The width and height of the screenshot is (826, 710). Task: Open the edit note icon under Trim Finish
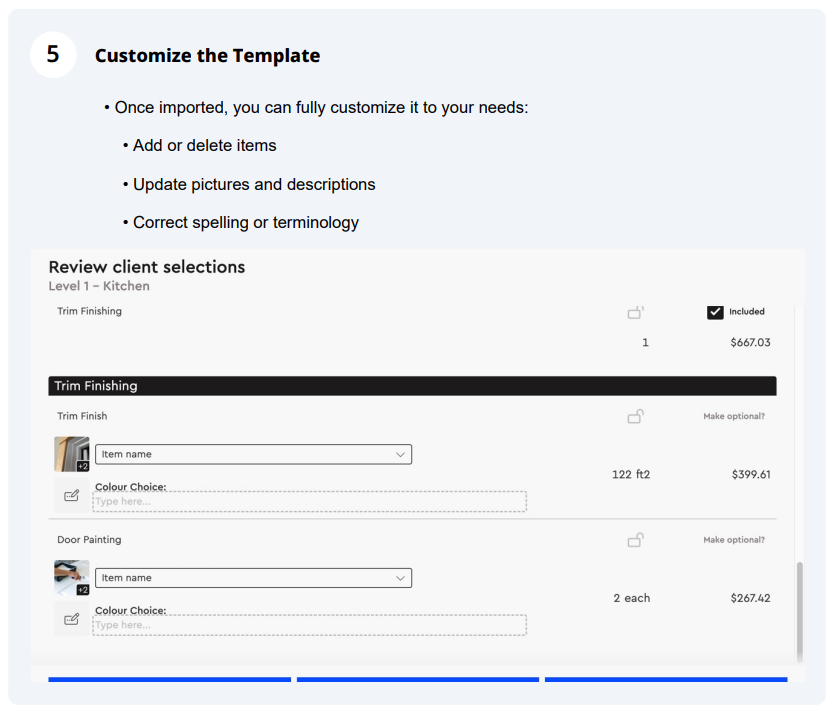pos(72,496)
